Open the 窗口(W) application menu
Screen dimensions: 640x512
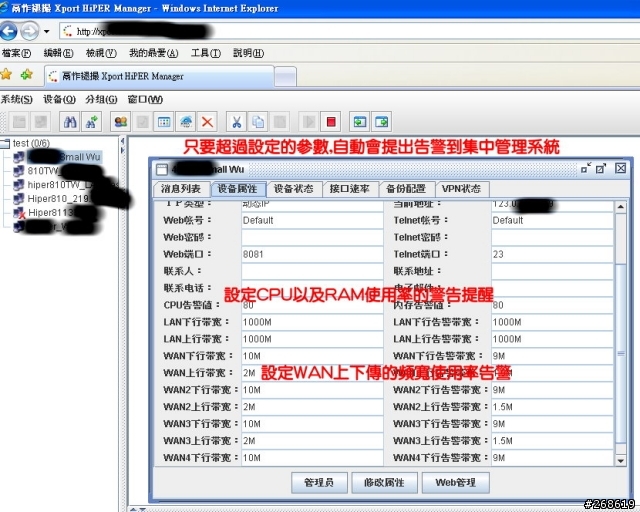[145, 99]
